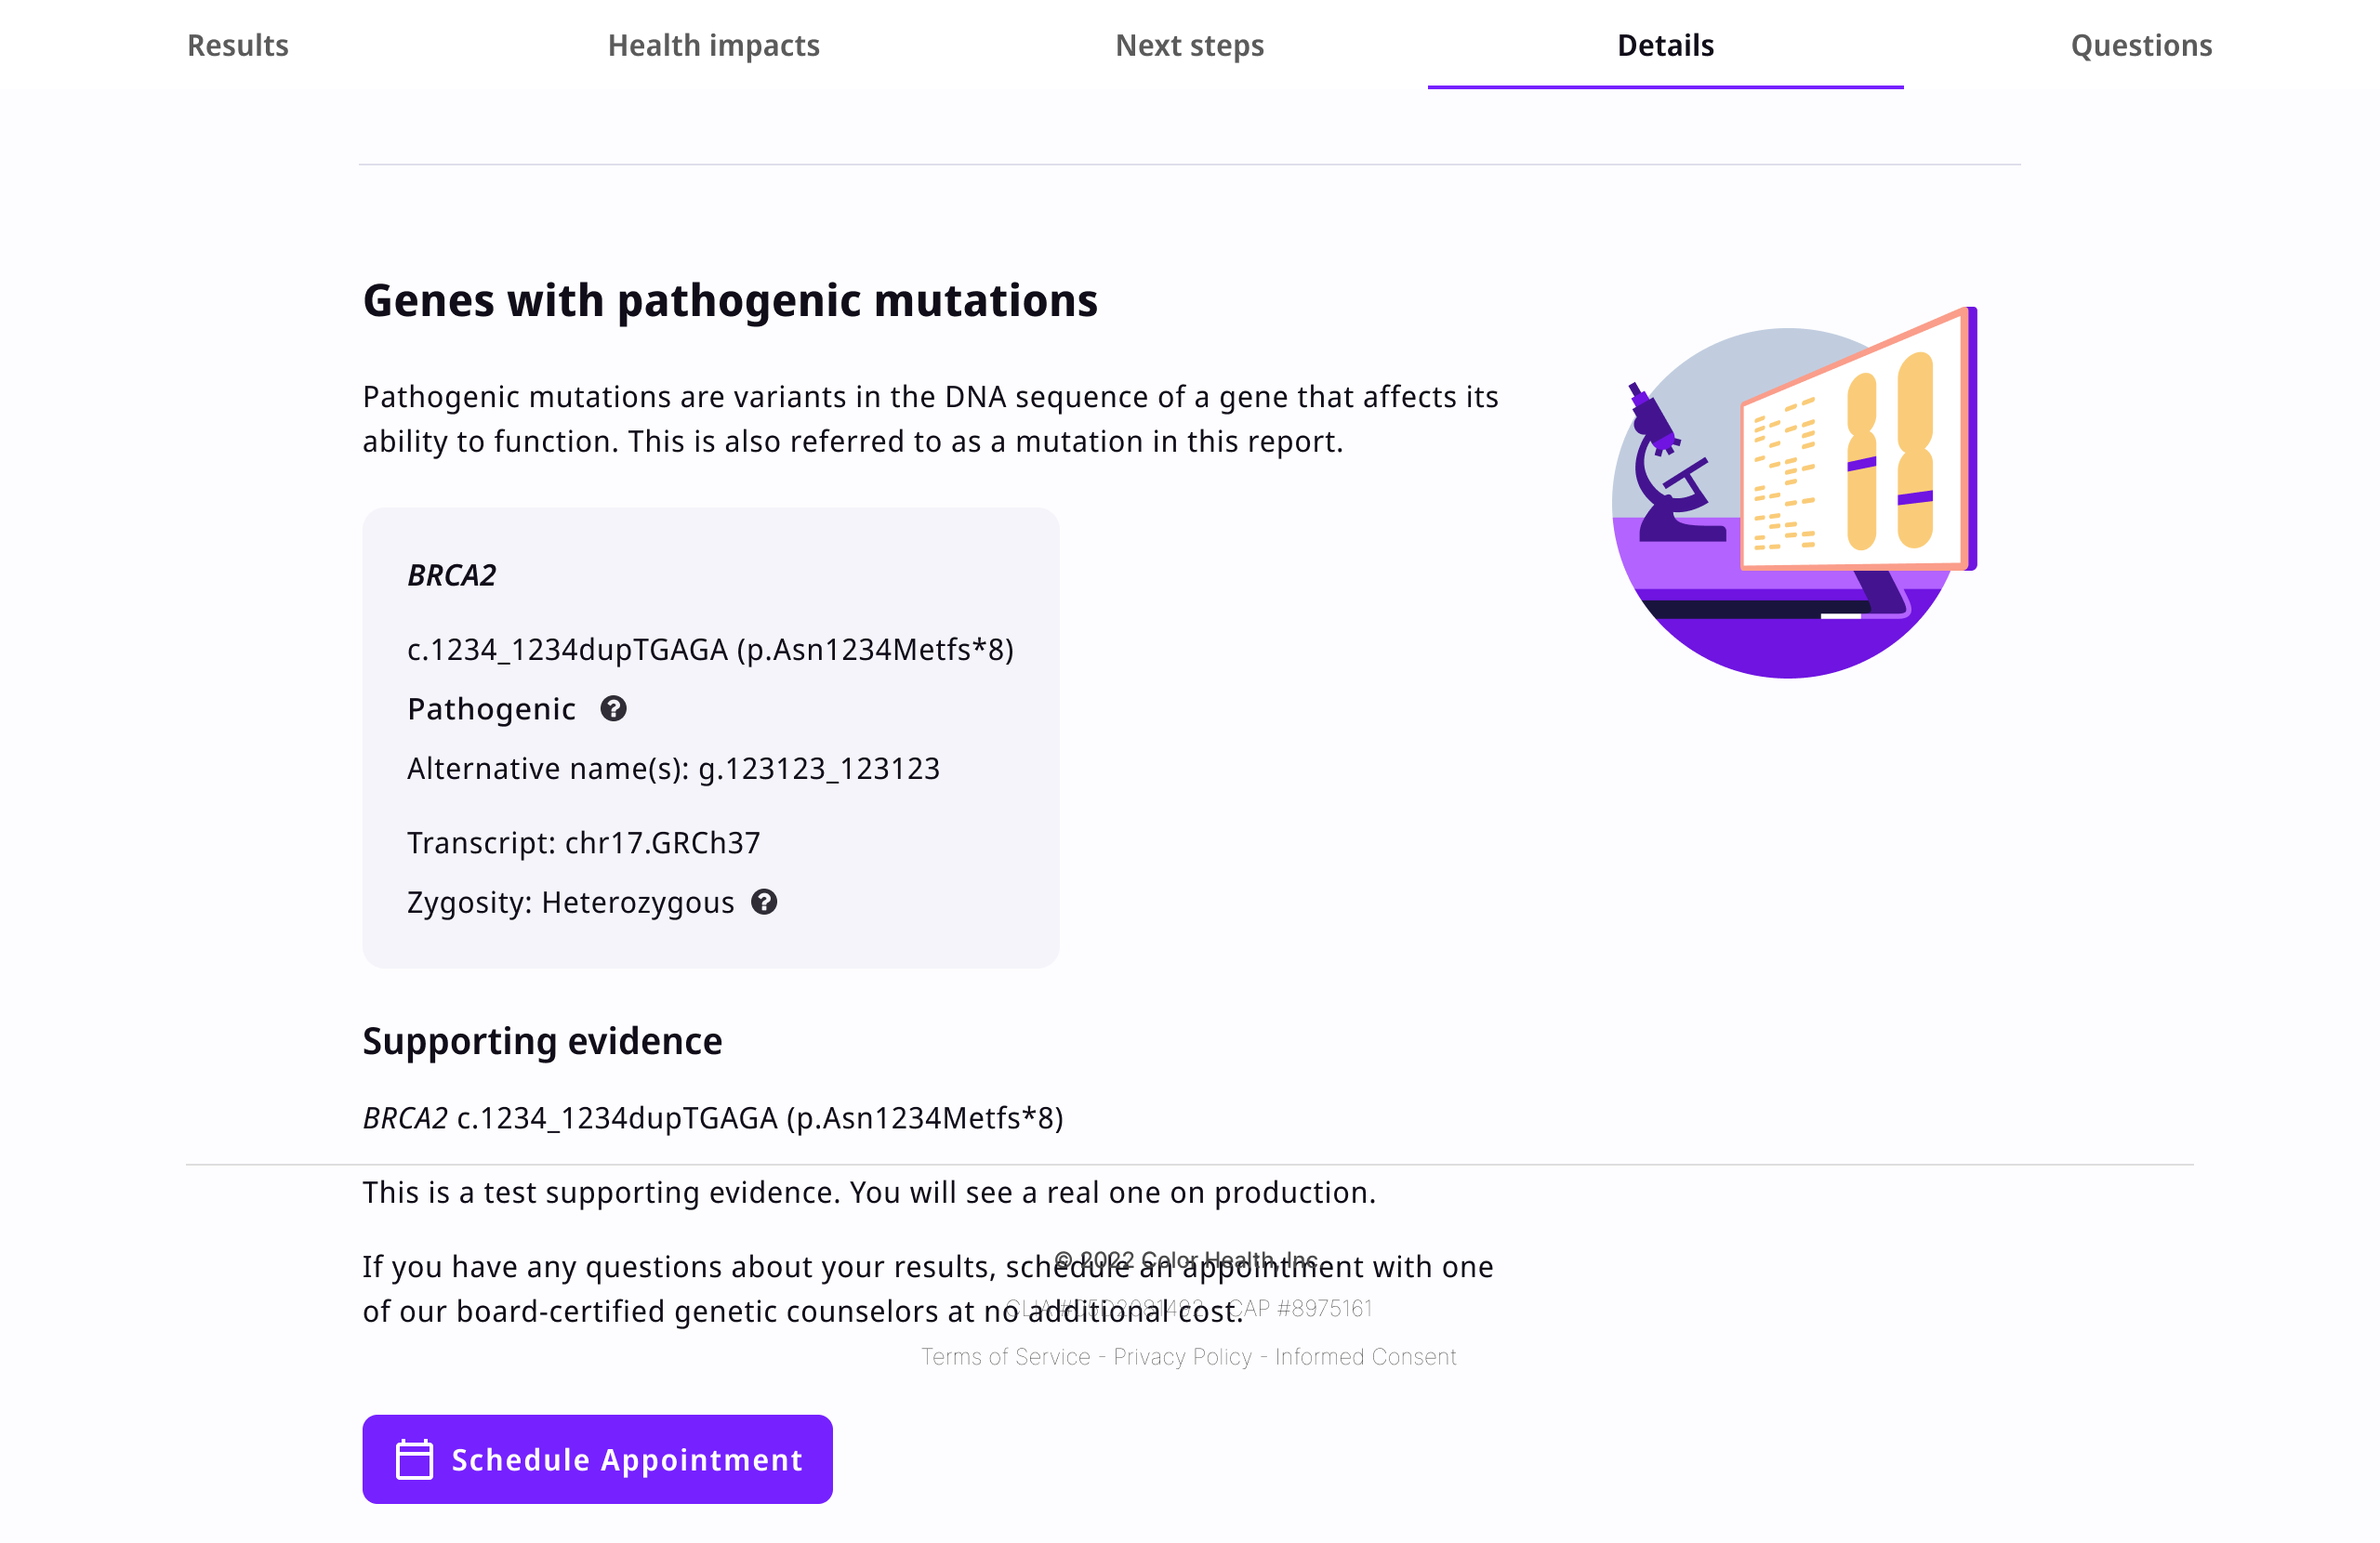
Task: Click the BRCA2 gene name in card
Action: (x=452, y=575)
